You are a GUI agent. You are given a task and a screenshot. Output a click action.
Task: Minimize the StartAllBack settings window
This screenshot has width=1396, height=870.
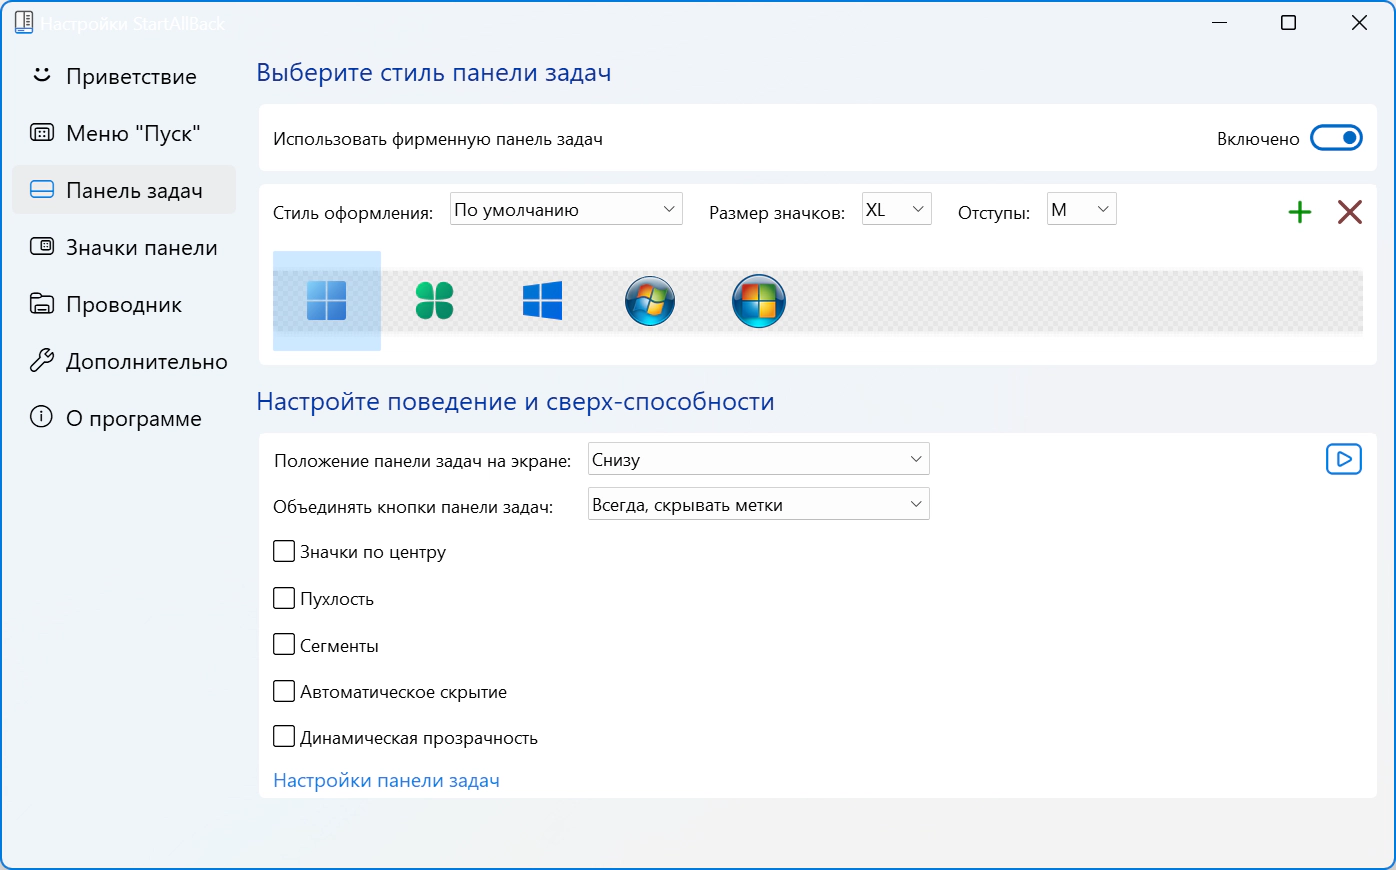click(x=1219, y=23)
